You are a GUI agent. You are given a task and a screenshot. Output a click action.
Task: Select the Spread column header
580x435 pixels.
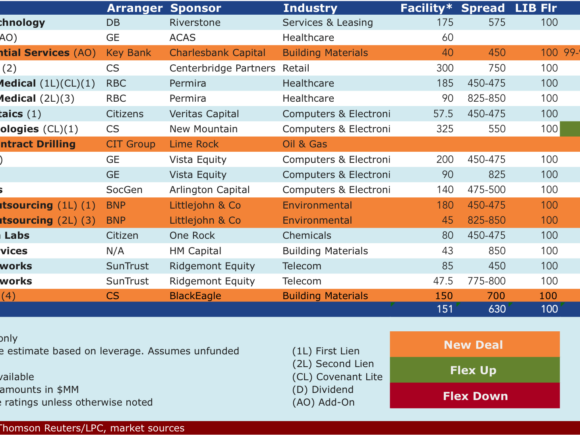click(483, 8)
